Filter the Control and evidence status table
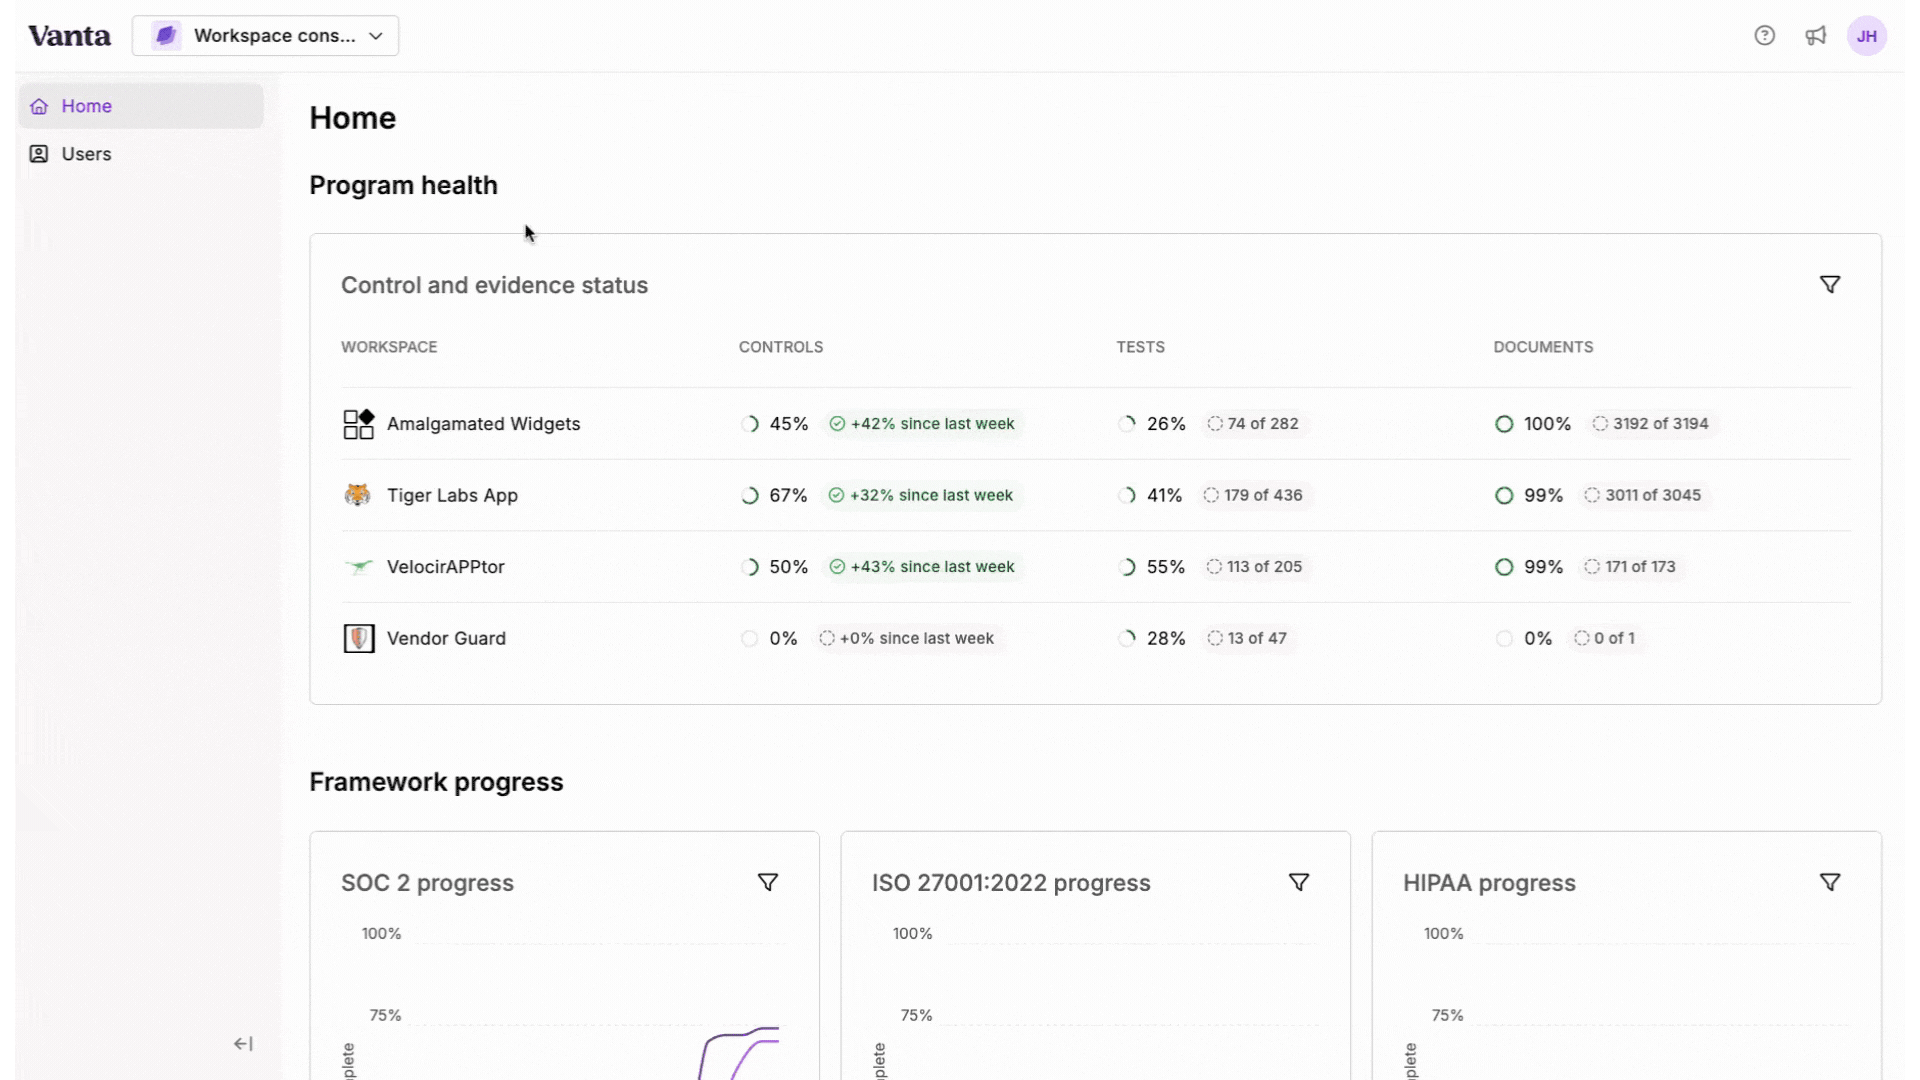This screenshot has width=1920, height=1080. click(1830, 285)
